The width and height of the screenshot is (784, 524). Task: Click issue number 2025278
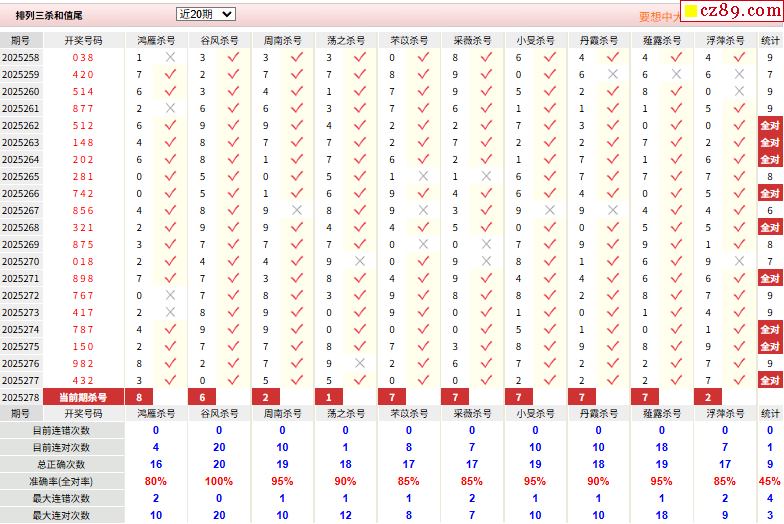coord(20,398)
